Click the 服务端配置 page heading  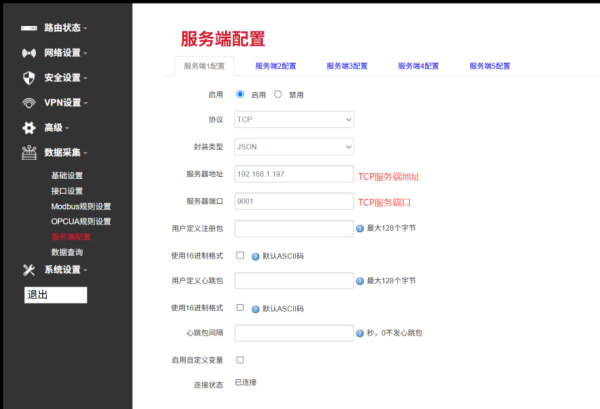tap(223, 39)
